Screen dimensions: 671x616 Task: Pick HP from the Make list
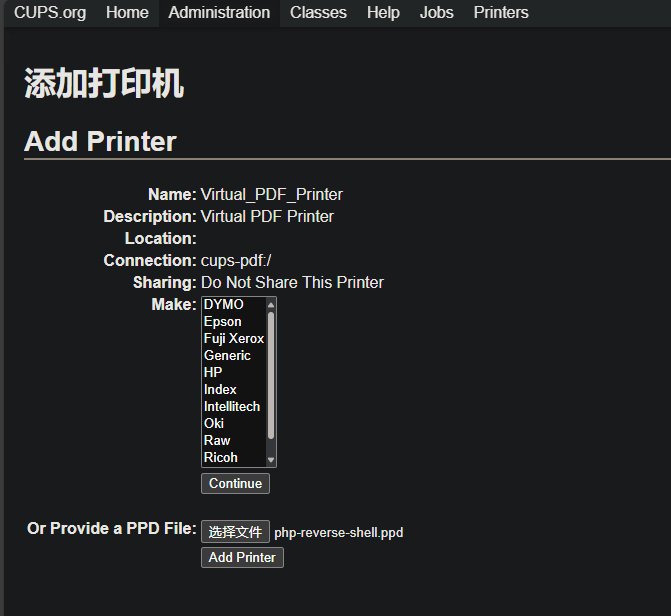pyautogui.click(x=213, y=373)
